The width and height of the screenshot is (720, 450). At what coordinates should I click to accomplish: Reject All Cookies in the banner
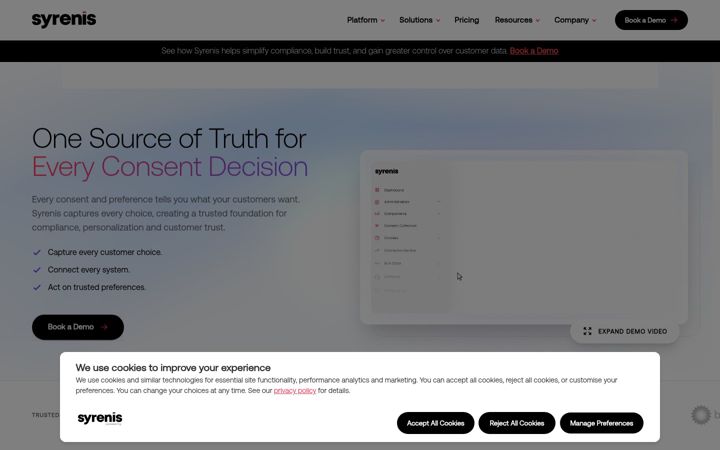(517, 423)
